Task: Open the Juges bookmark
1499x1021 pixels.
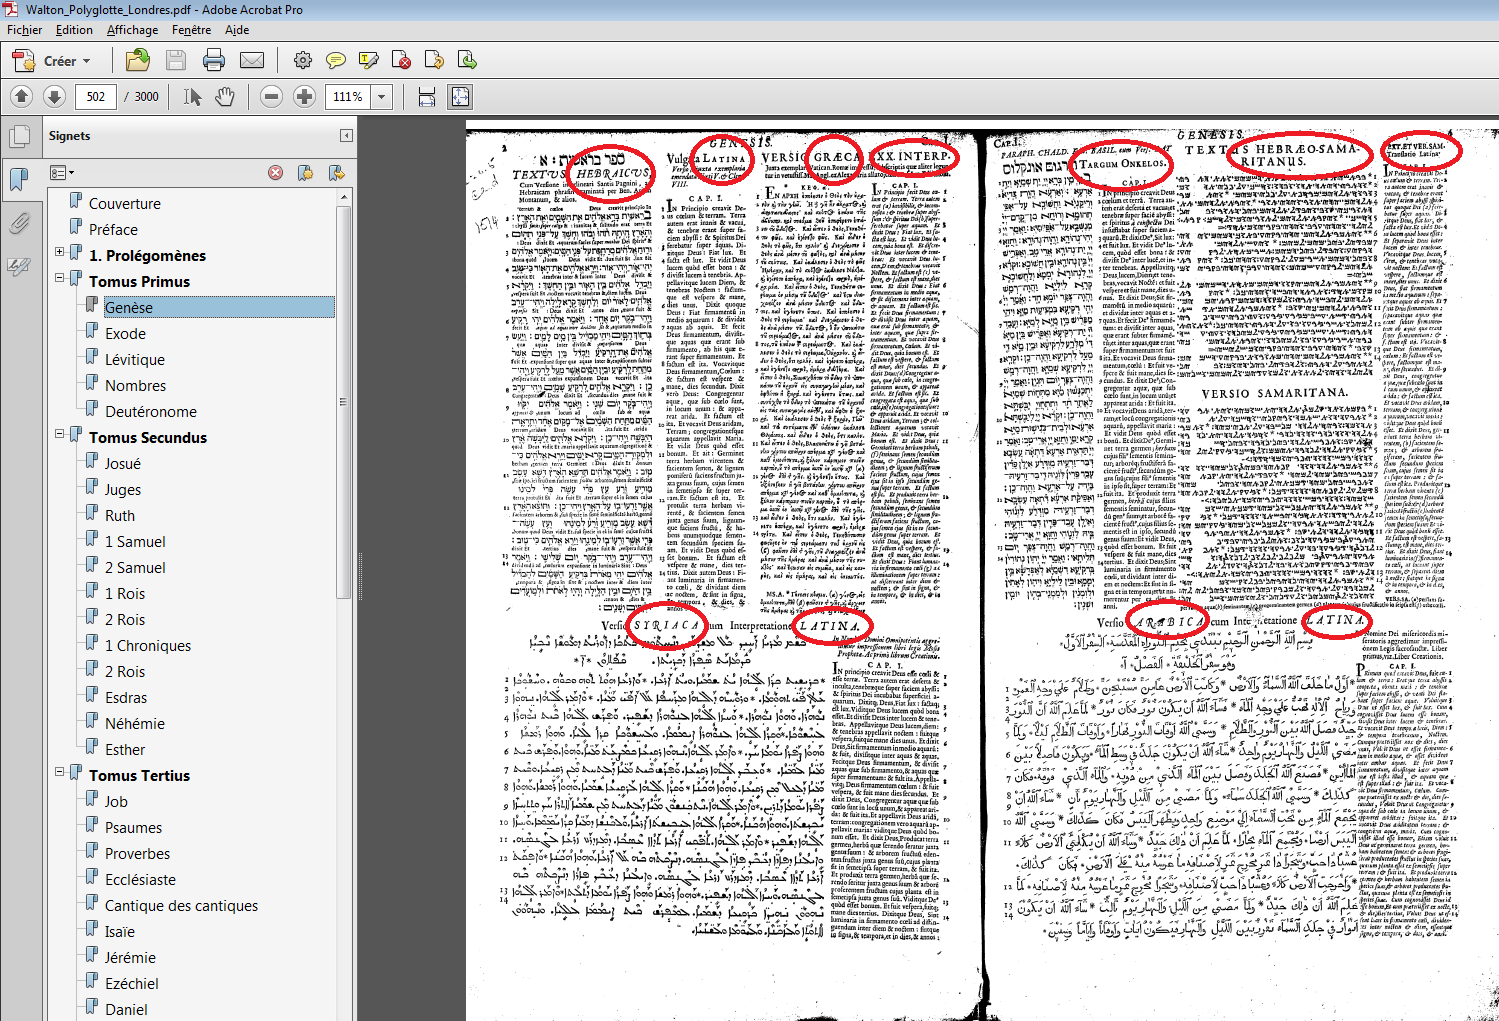Action: (x=123, y=490)
